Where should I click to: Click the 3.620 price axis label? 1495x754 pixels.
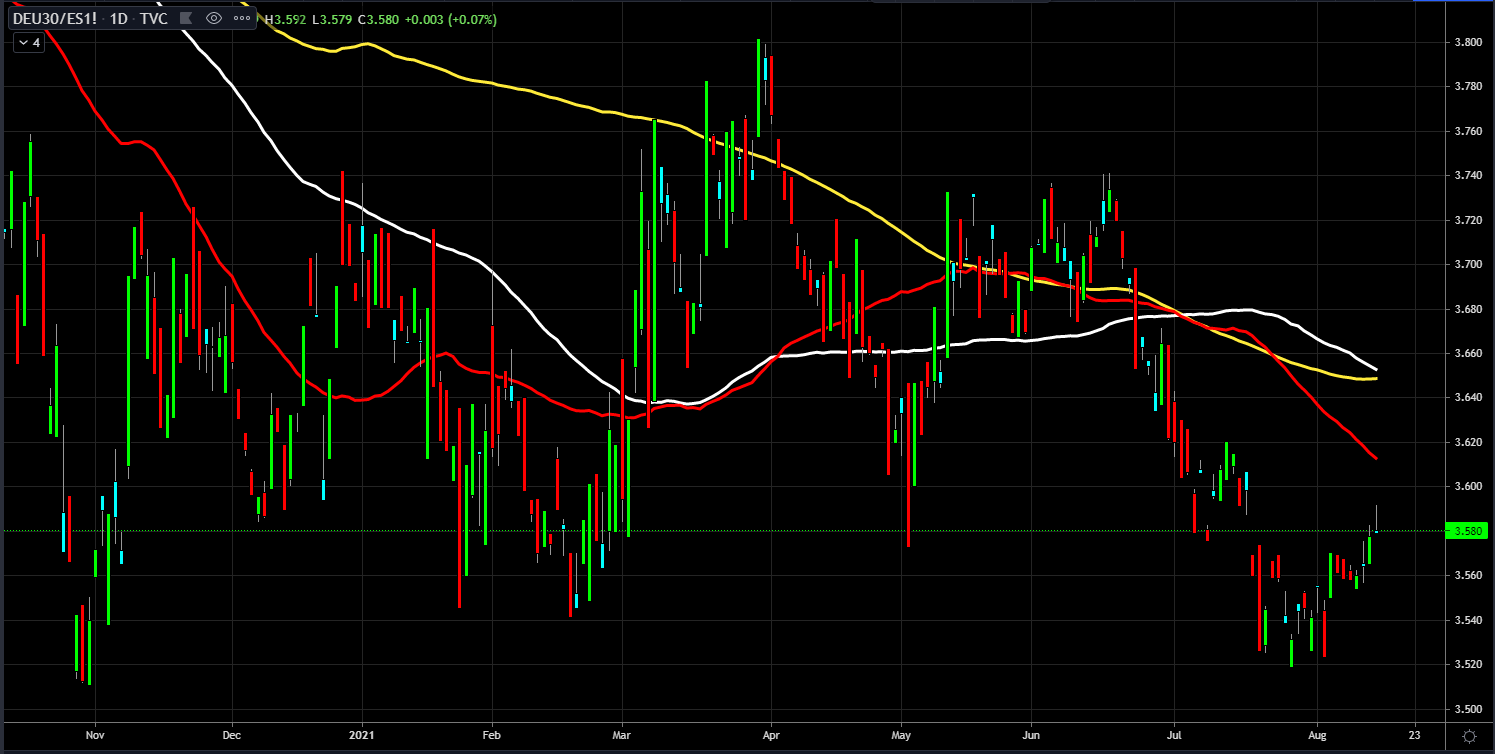(1467, 442)
